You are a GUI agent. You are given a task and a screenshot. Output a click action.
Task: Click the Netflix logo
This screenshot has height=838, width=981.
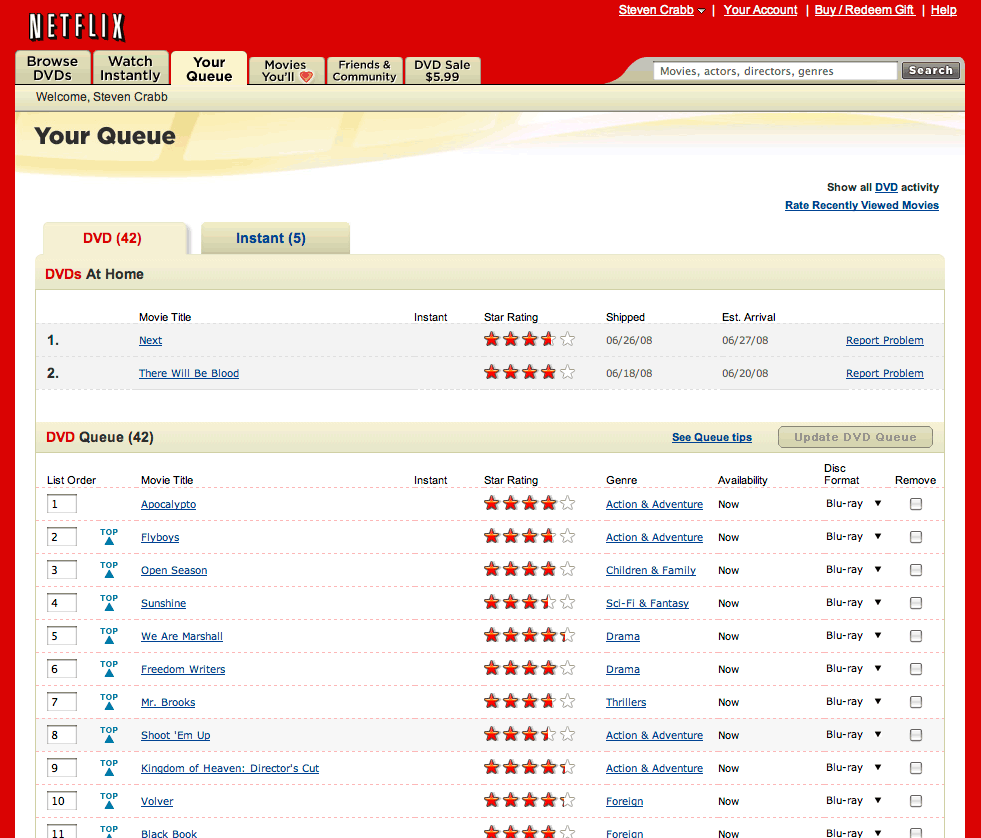coord(77,27)
